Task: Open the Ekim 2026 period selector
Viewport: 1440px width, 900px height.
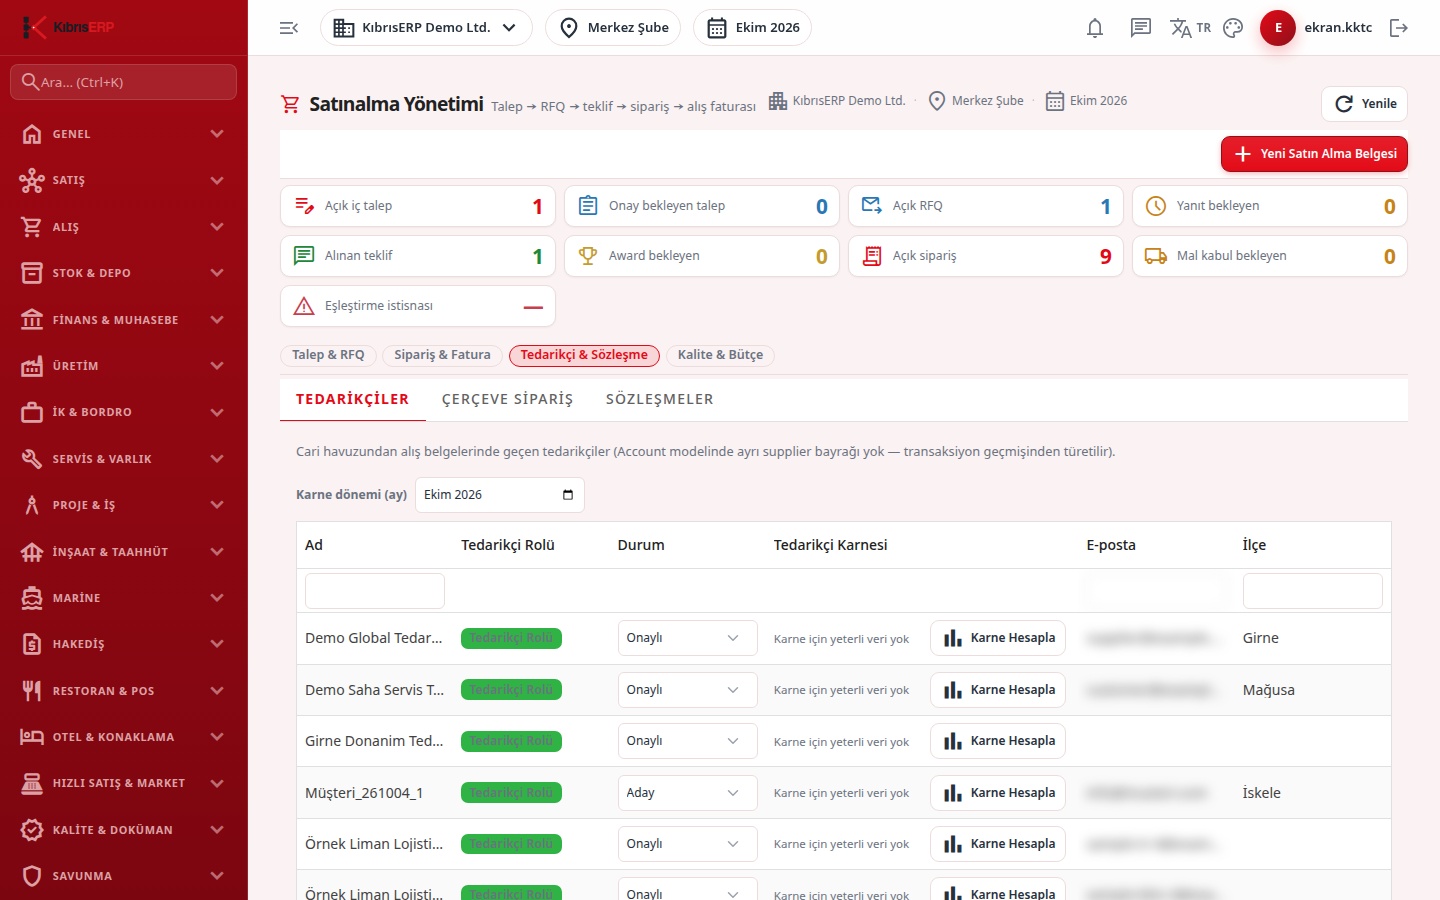Action: tap(752, 28)
